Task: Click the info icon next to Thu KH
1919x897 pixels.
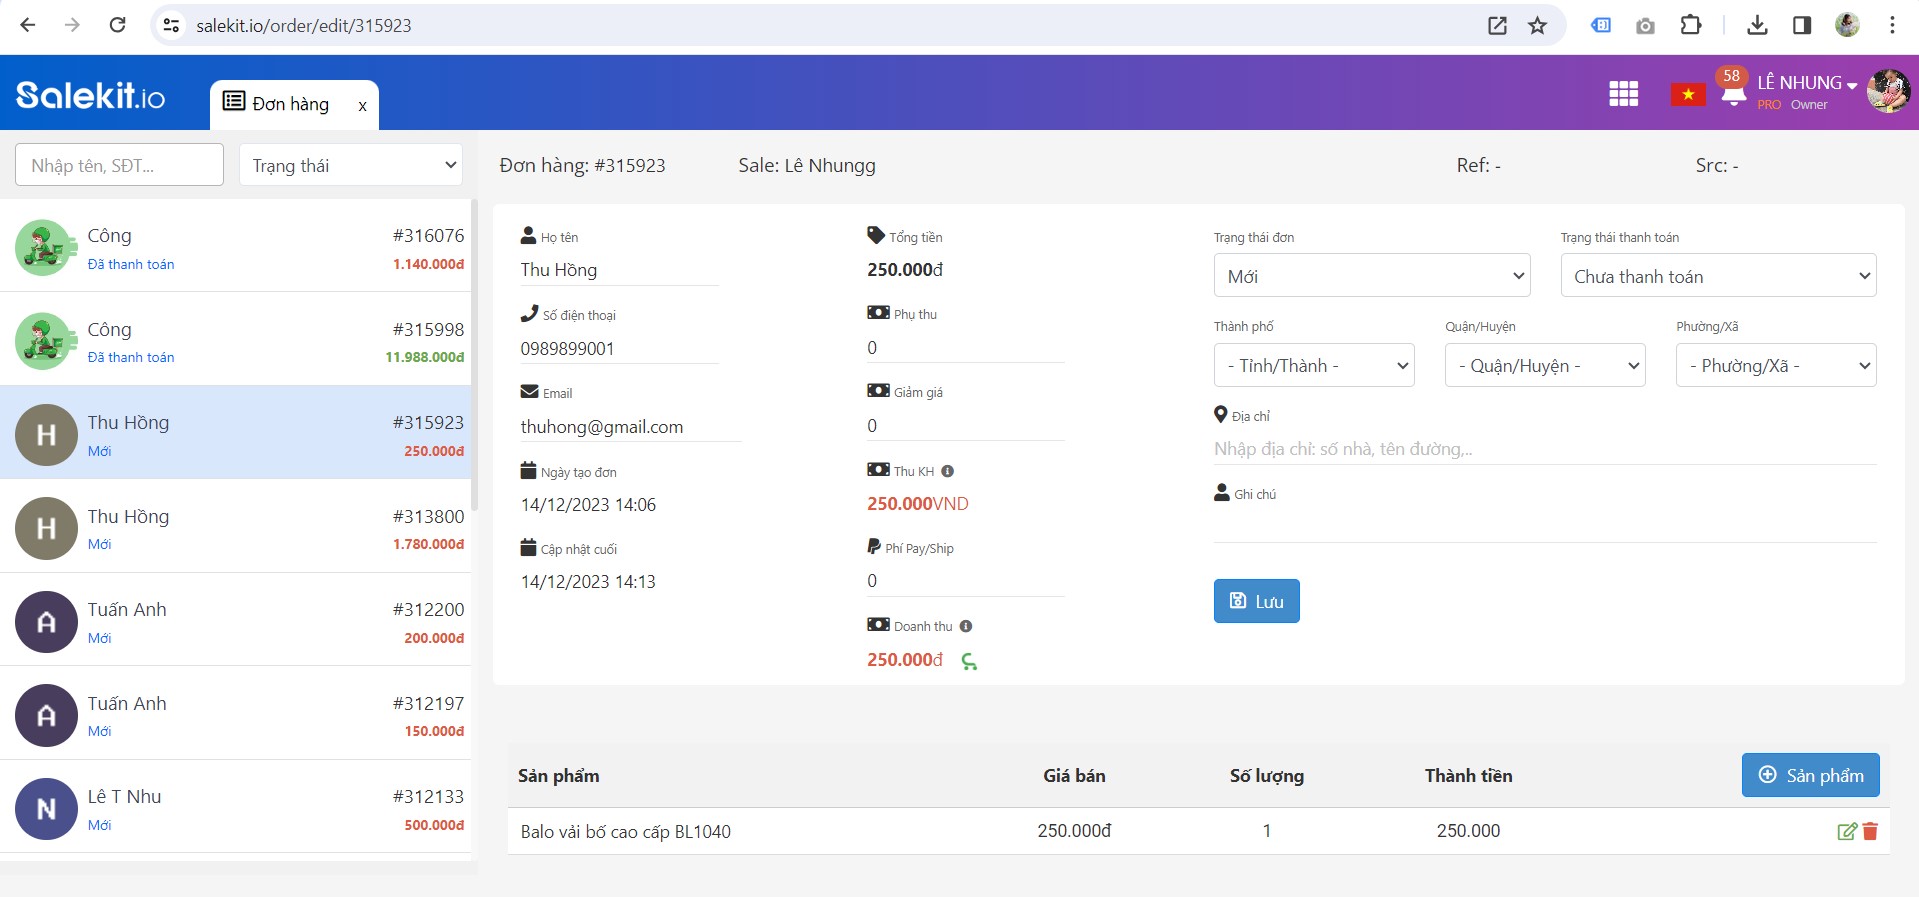Action: (x=947, y=471)
